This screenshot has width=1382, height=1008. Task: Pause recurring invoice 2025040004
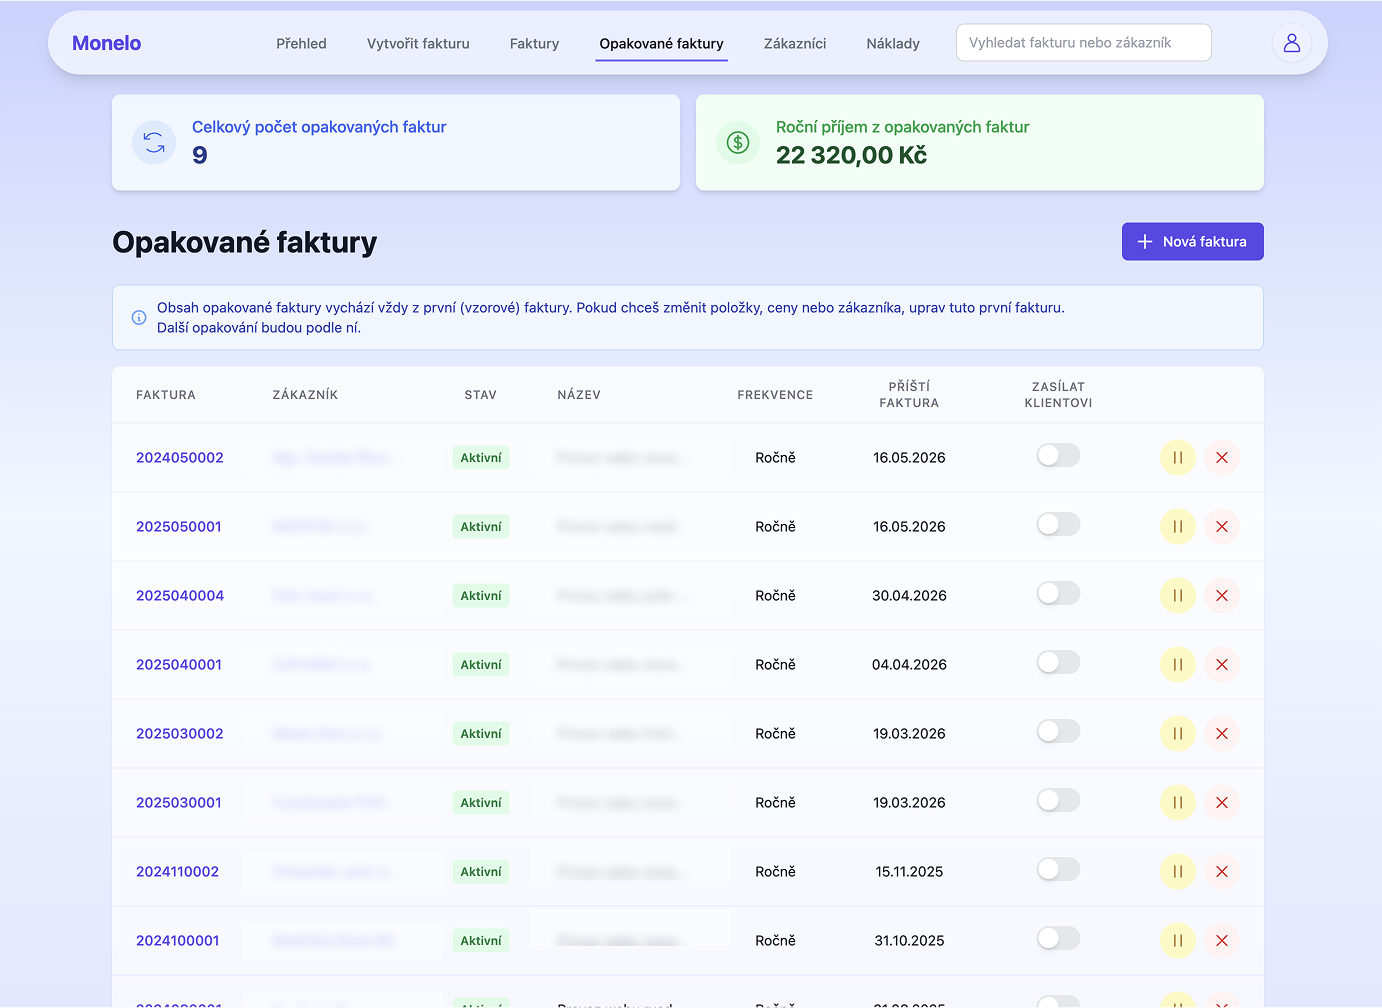coord(1178,596)
